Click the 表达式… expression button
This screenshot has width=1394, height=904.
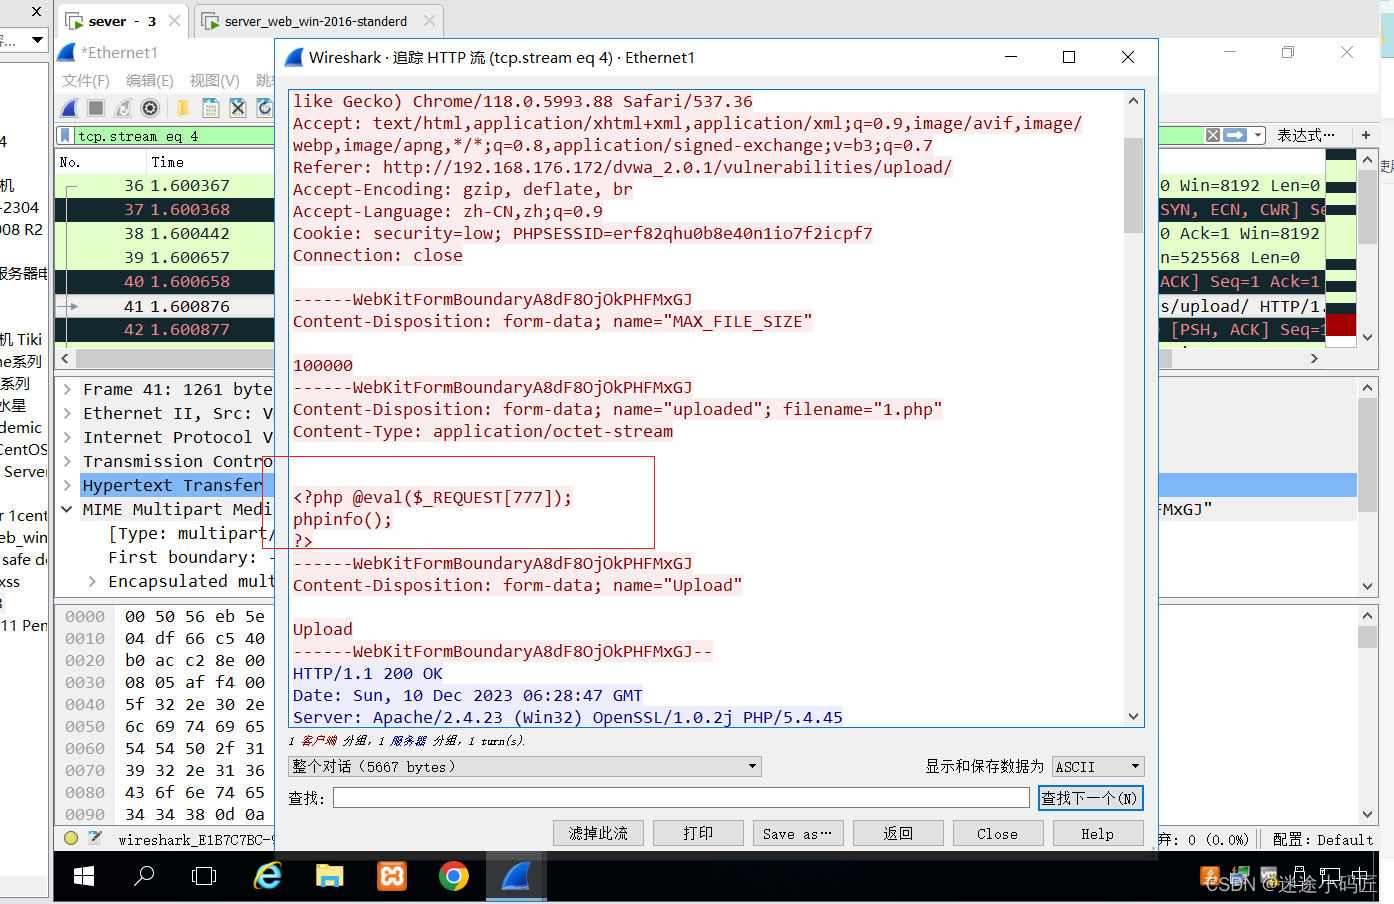pos(1305,135)
